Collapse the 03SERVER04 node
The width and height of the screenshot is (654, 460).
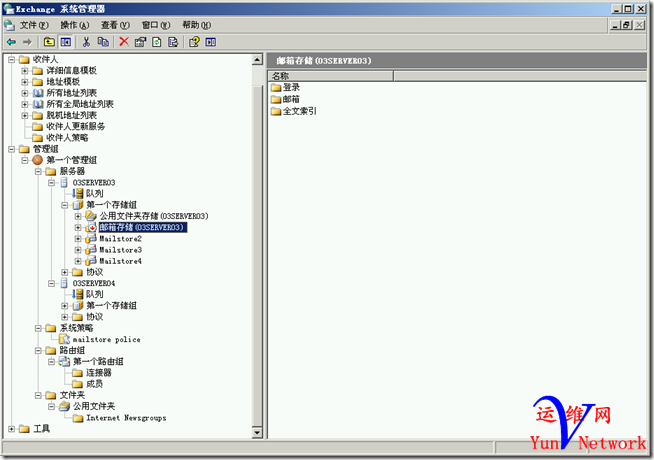(x=51, y=283)
